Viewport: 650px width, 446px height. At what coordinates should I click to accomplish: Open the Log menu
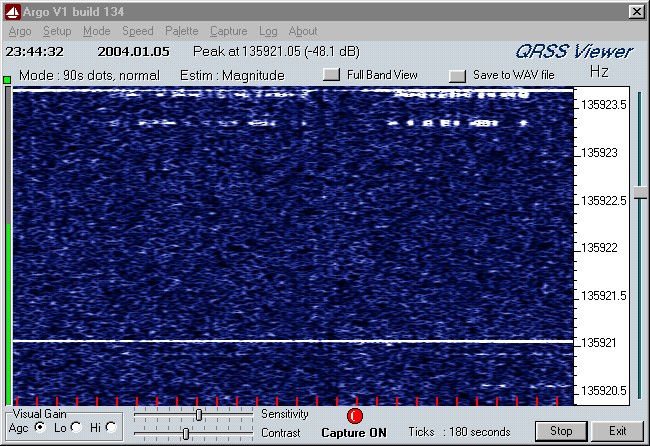pyautogui.click(x=268, y=31)
